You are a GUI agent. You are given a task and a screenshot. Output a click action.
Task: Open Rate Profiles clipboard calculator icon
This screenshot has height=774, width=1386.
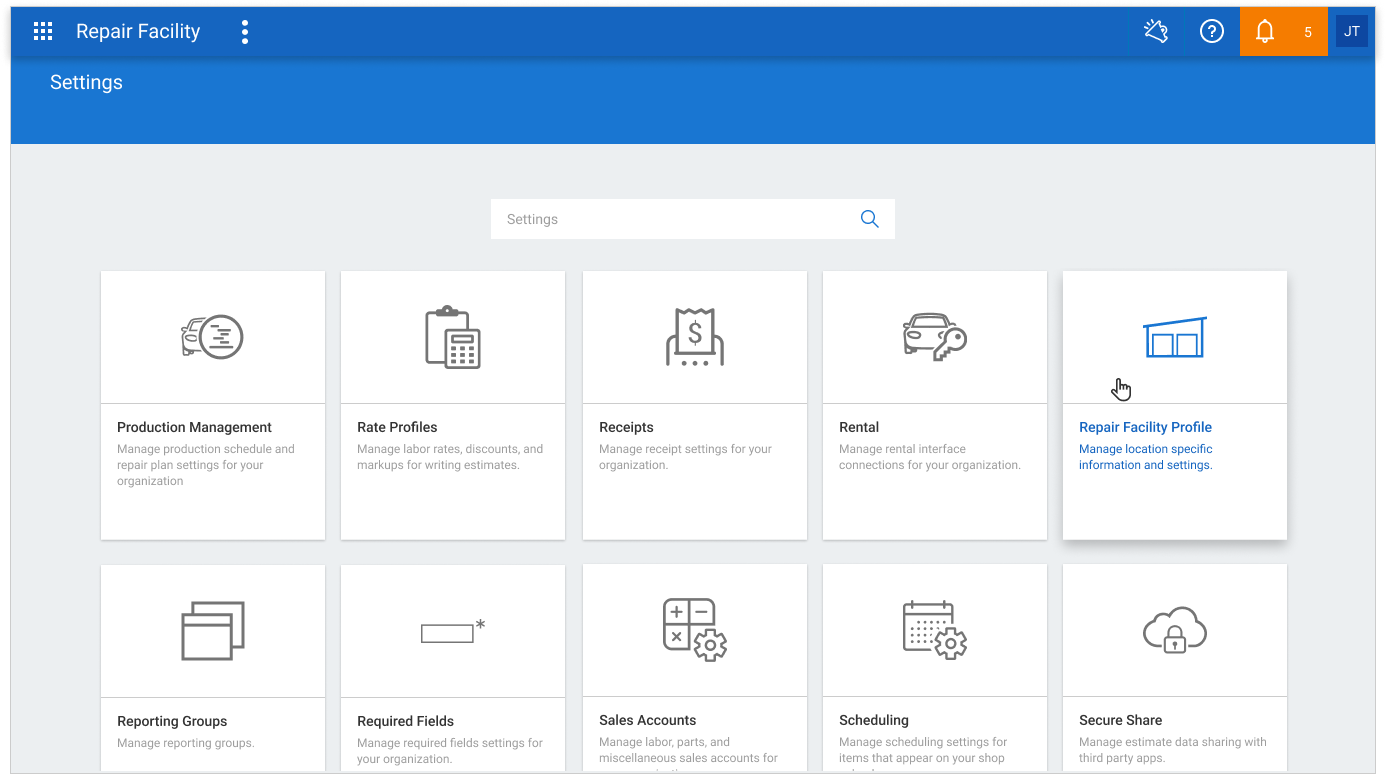[x=453, y=337]
